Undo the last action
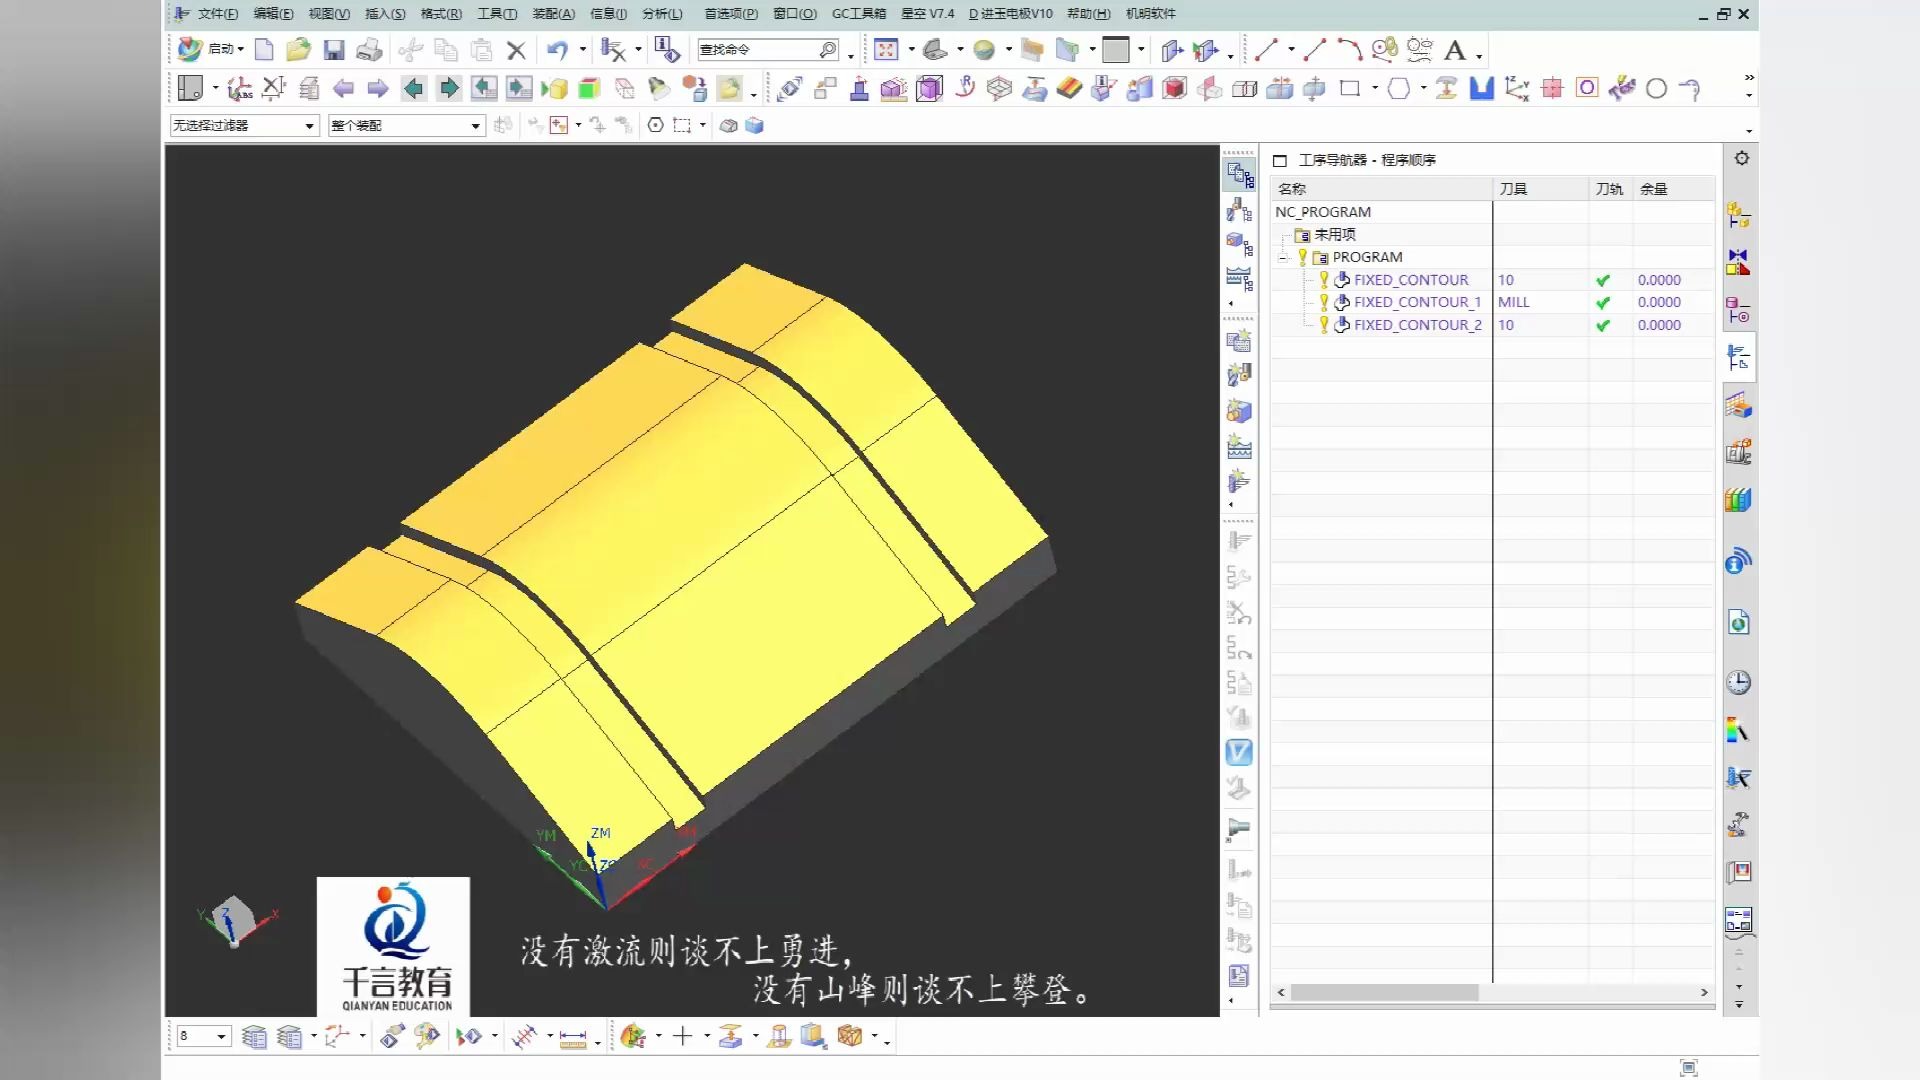This screenshot has height=1080, width=1920. tap(556, 49)
